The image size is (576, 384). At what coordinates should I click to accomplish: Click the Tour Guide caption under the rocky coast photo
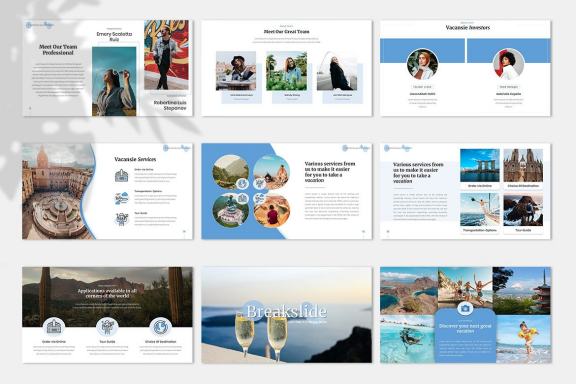coord(523,230)
